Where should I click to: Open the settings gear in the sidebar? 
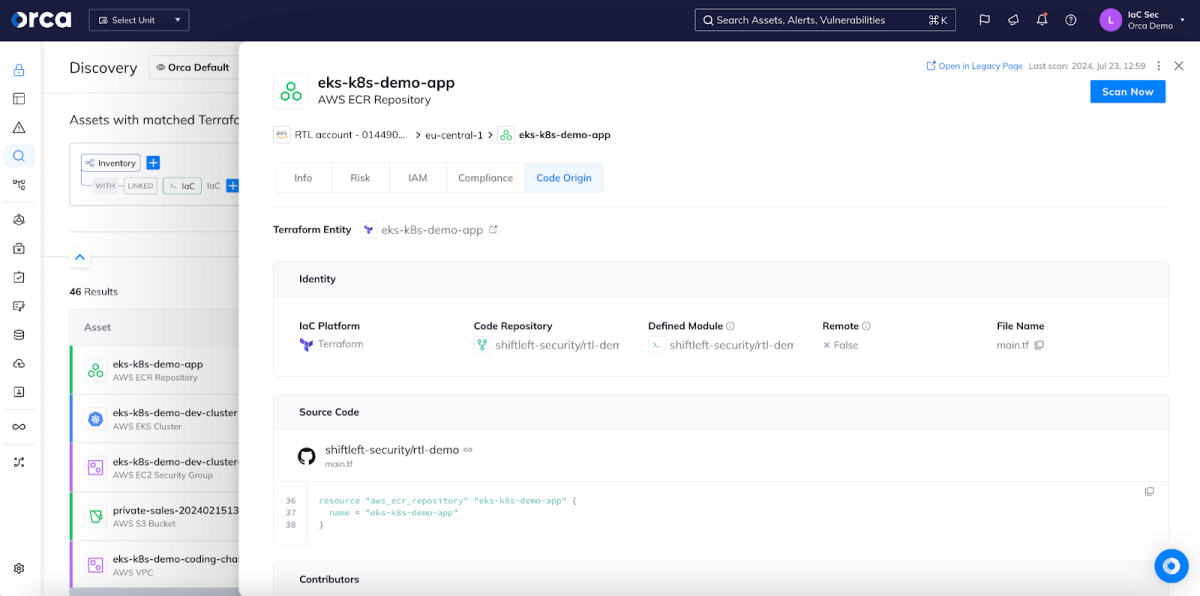pyautogui.click(x=19, y=568)
